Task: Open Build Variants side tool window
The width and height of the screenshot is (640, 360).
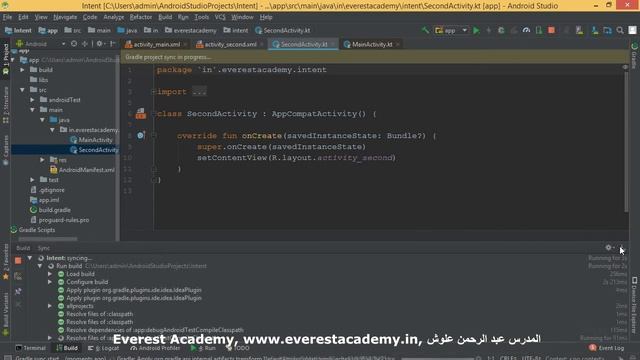Action: 5,314
